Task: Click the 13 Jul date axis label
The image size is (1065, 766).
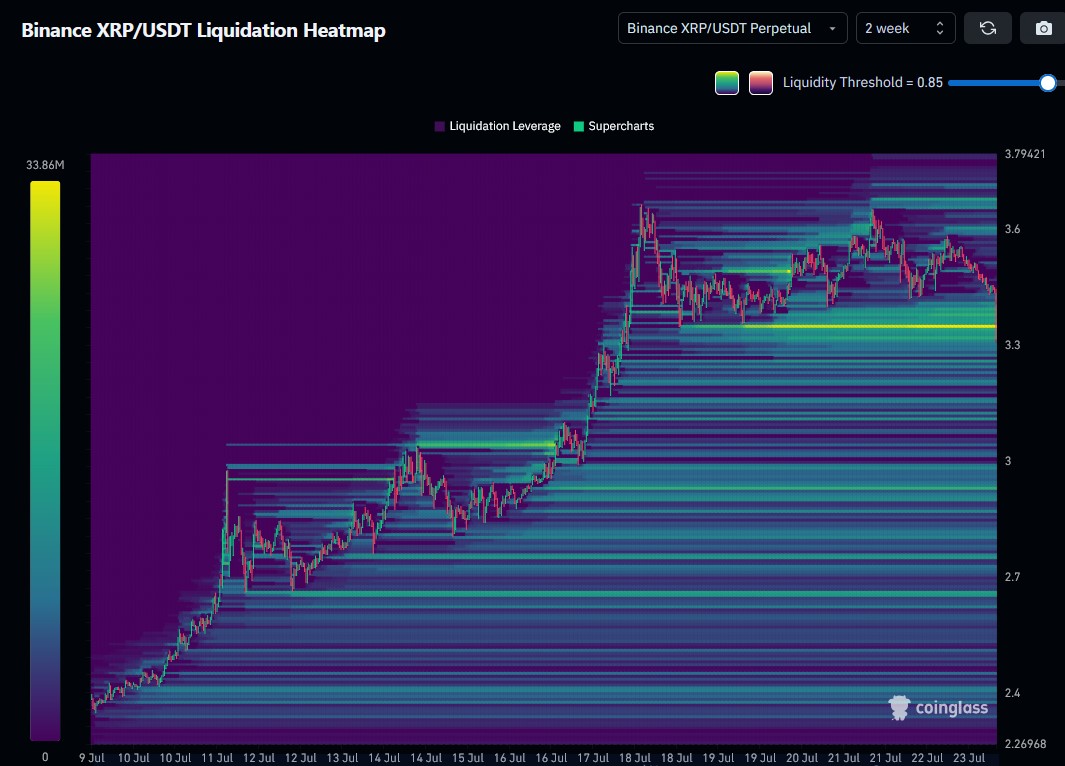Action: pyautogui.click(x=342, y=758)
